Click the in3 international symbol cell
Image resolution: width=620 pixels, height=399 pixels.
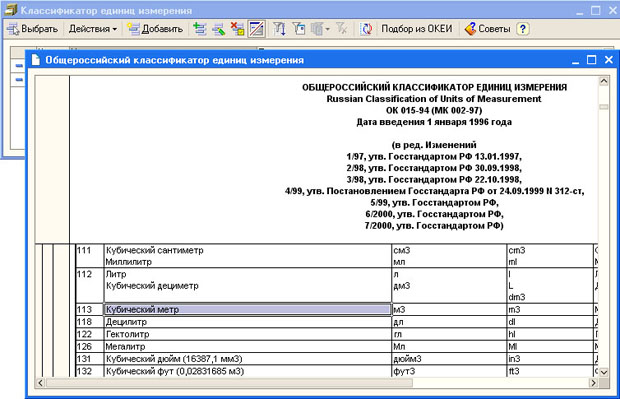point(550,359)
